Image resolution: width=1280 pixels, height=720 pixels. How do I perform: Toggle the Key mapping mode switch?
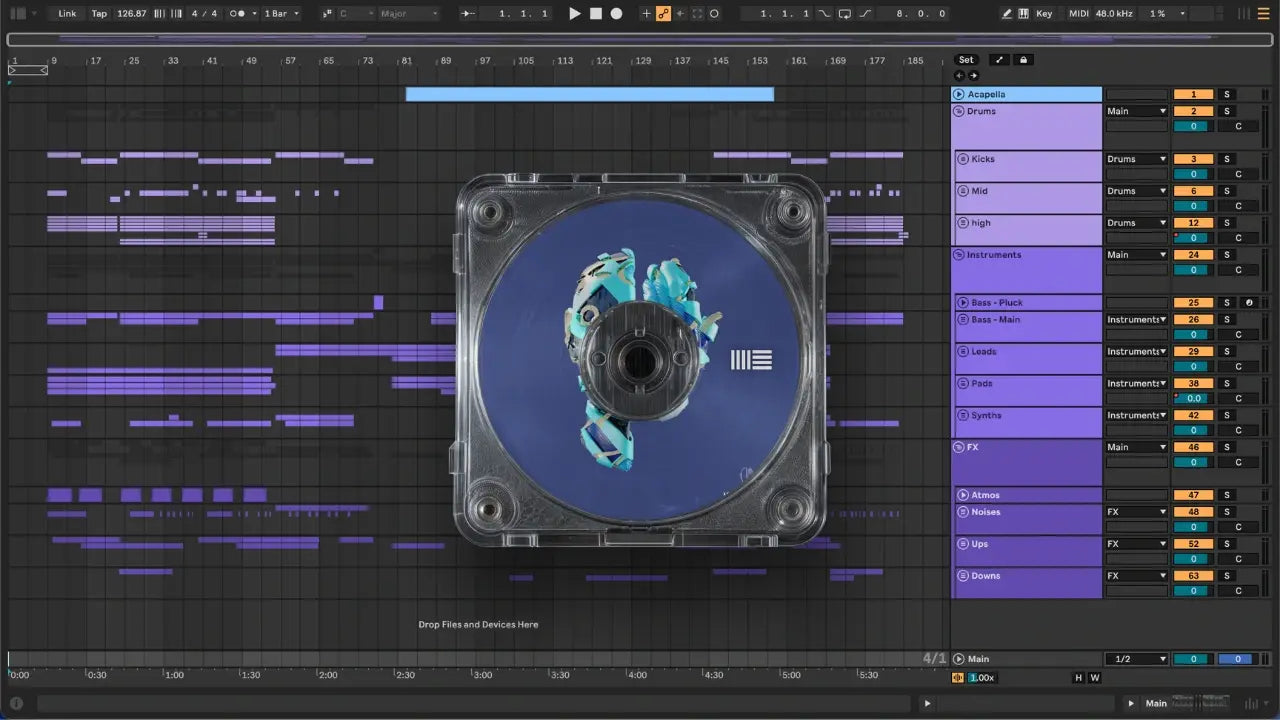(x=1044, y=14)
